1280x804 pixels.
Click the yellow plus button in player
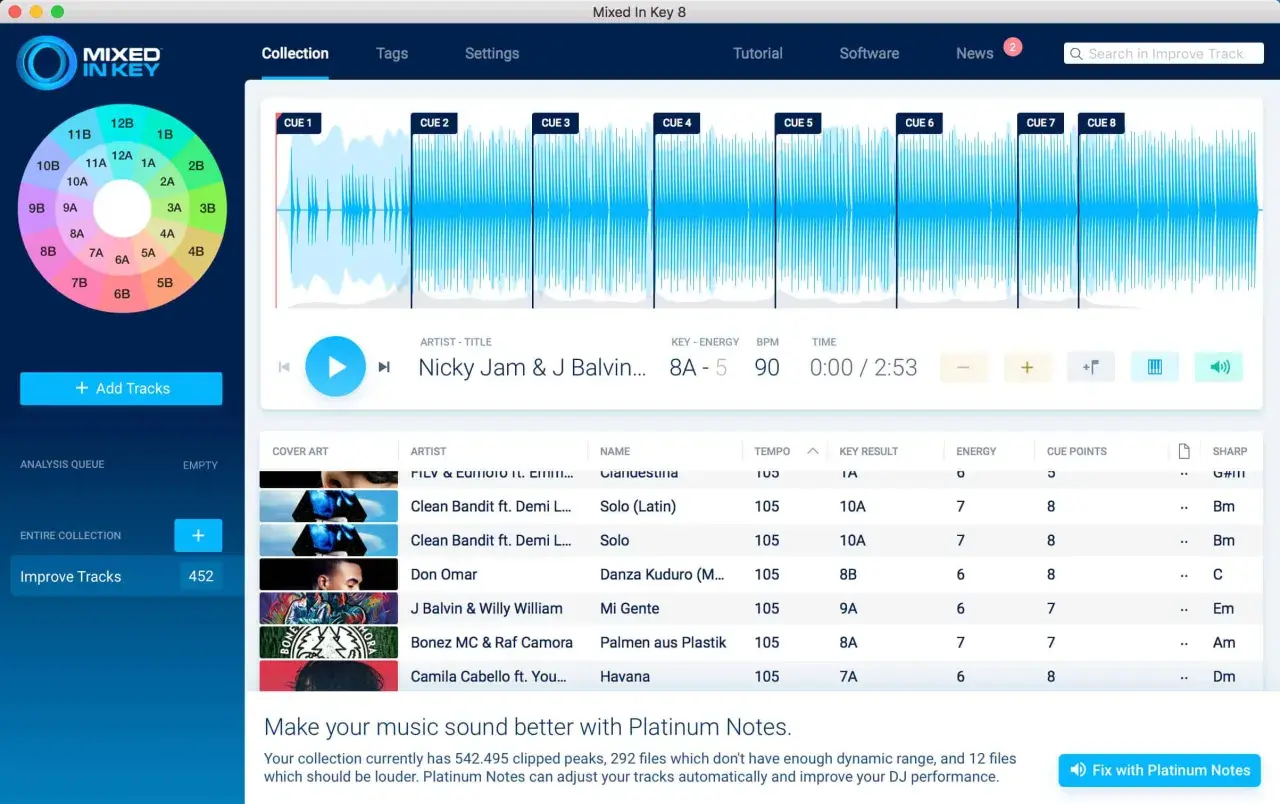(x=1027, y=367)
